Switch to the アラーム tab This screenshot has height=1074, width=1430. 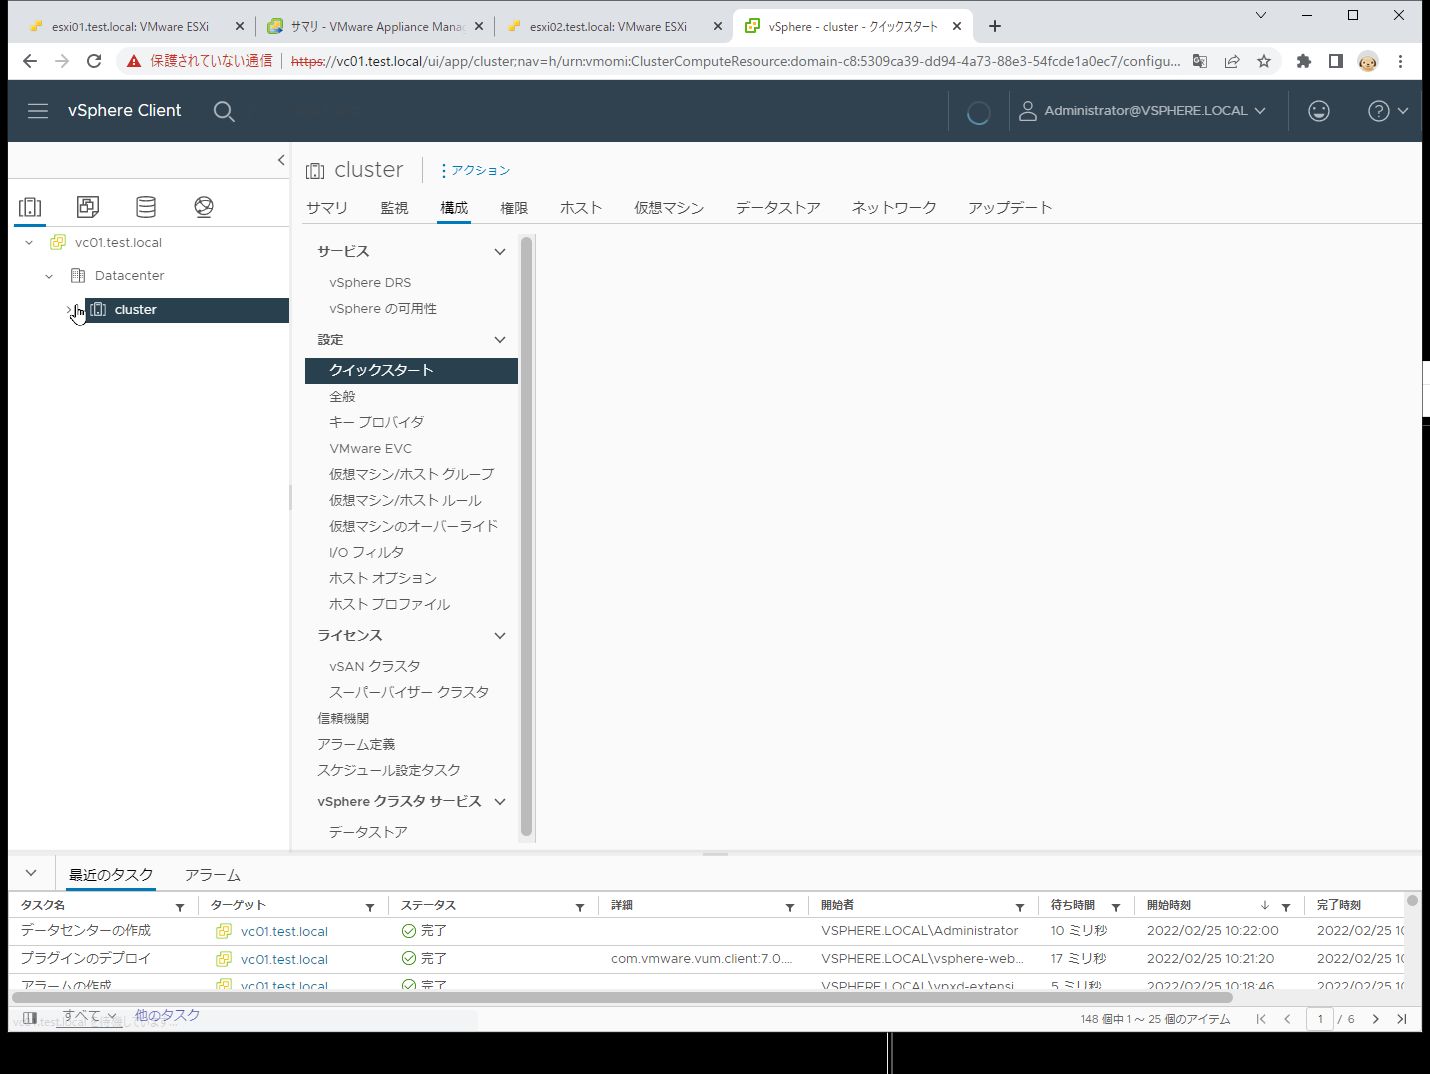213,876
